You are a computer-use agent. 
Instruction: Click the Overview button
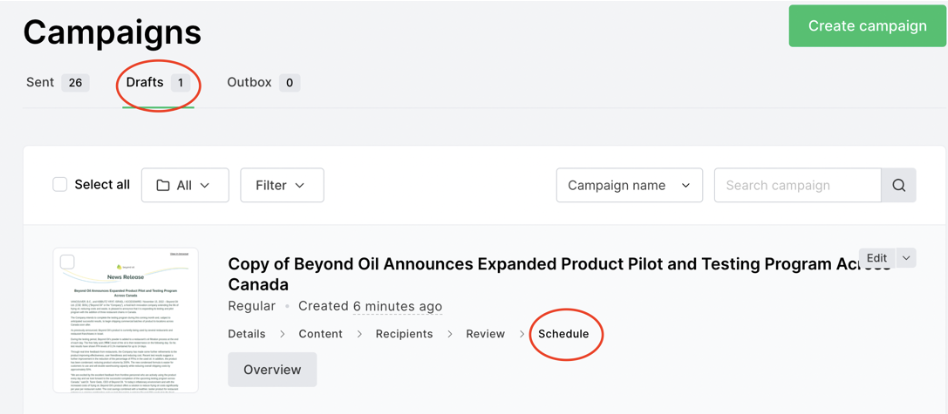(x=272, y=370)
